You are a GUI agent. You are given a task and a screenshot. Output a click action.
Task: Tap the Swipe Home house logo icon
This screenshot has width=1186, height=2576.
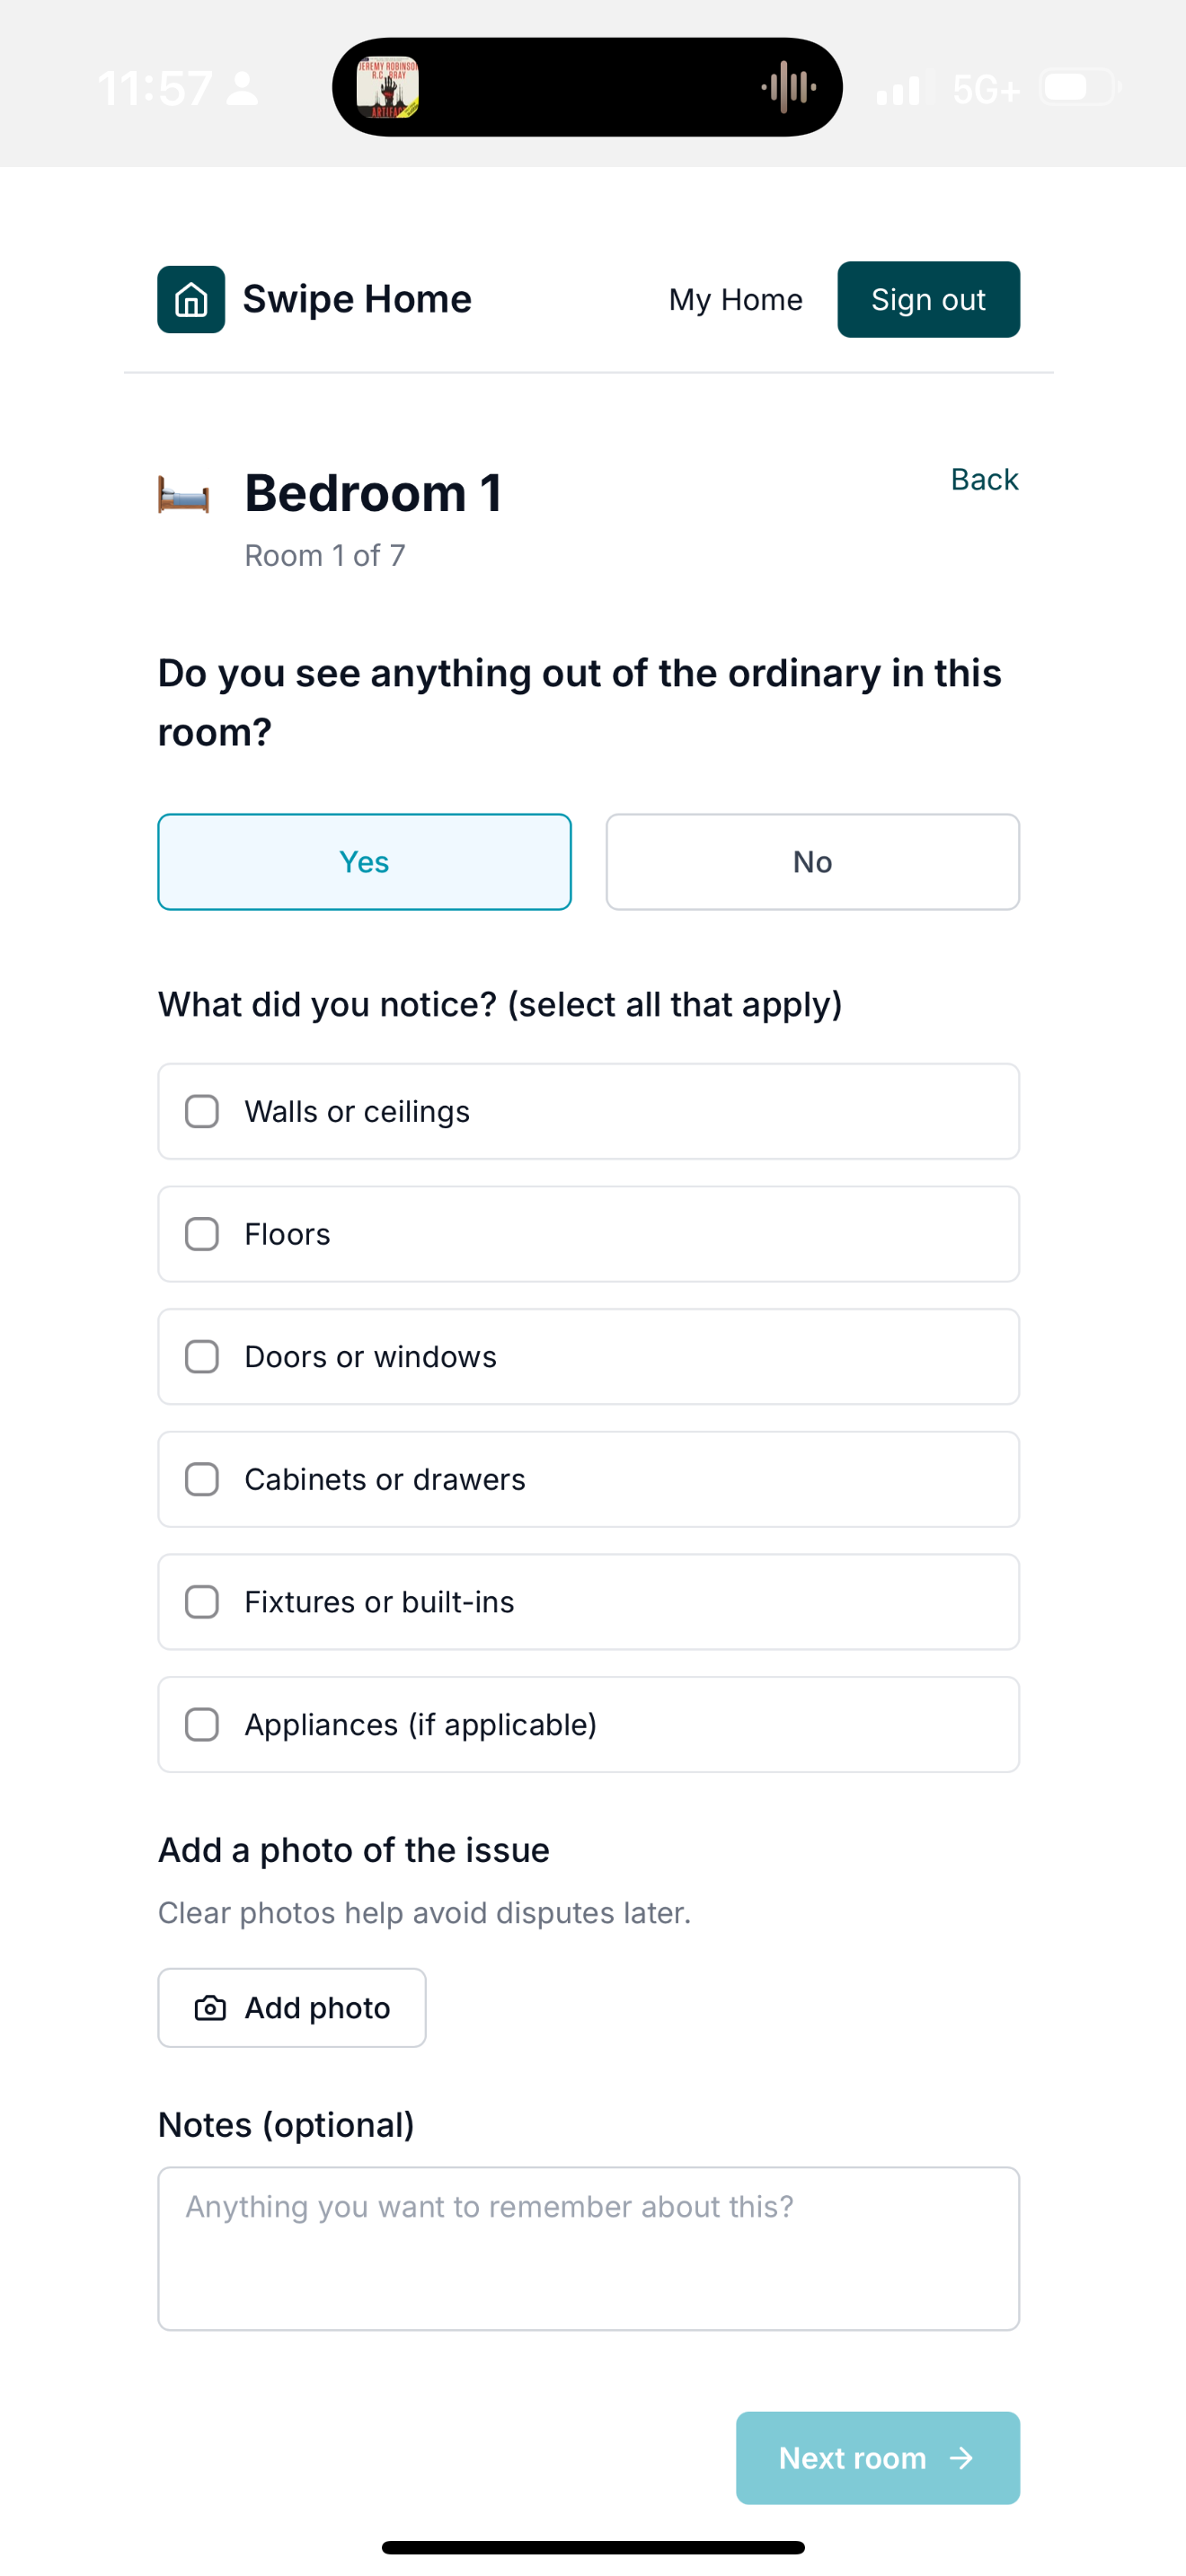tap(191, 299)
